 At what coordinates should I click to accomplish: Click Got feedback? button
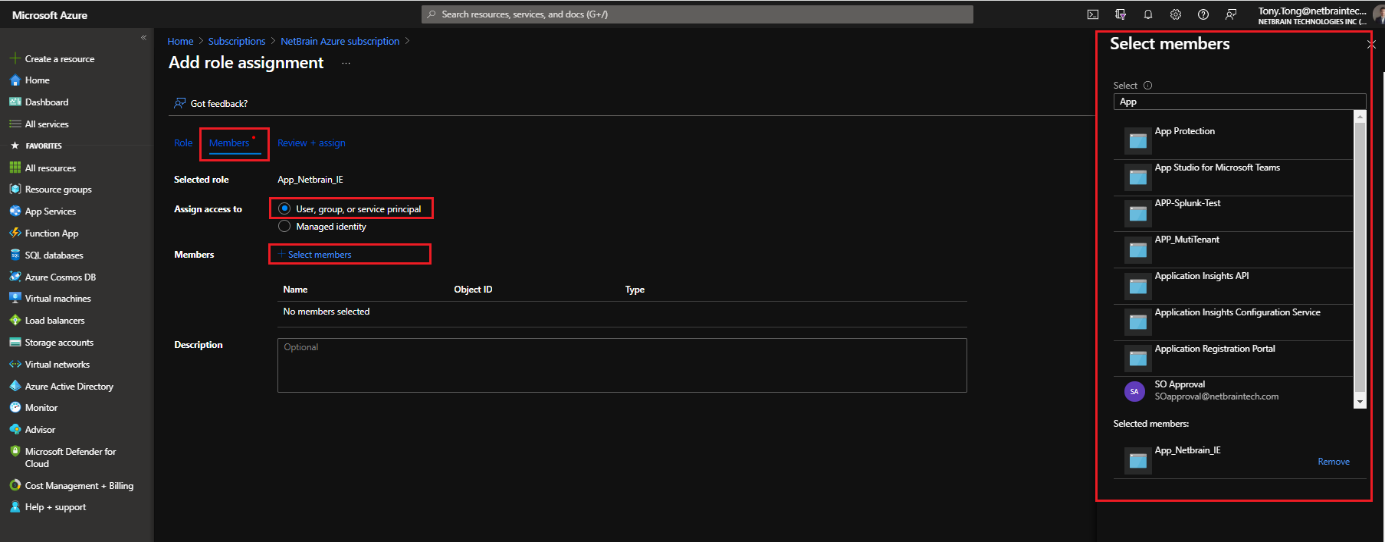coord(211,103)
